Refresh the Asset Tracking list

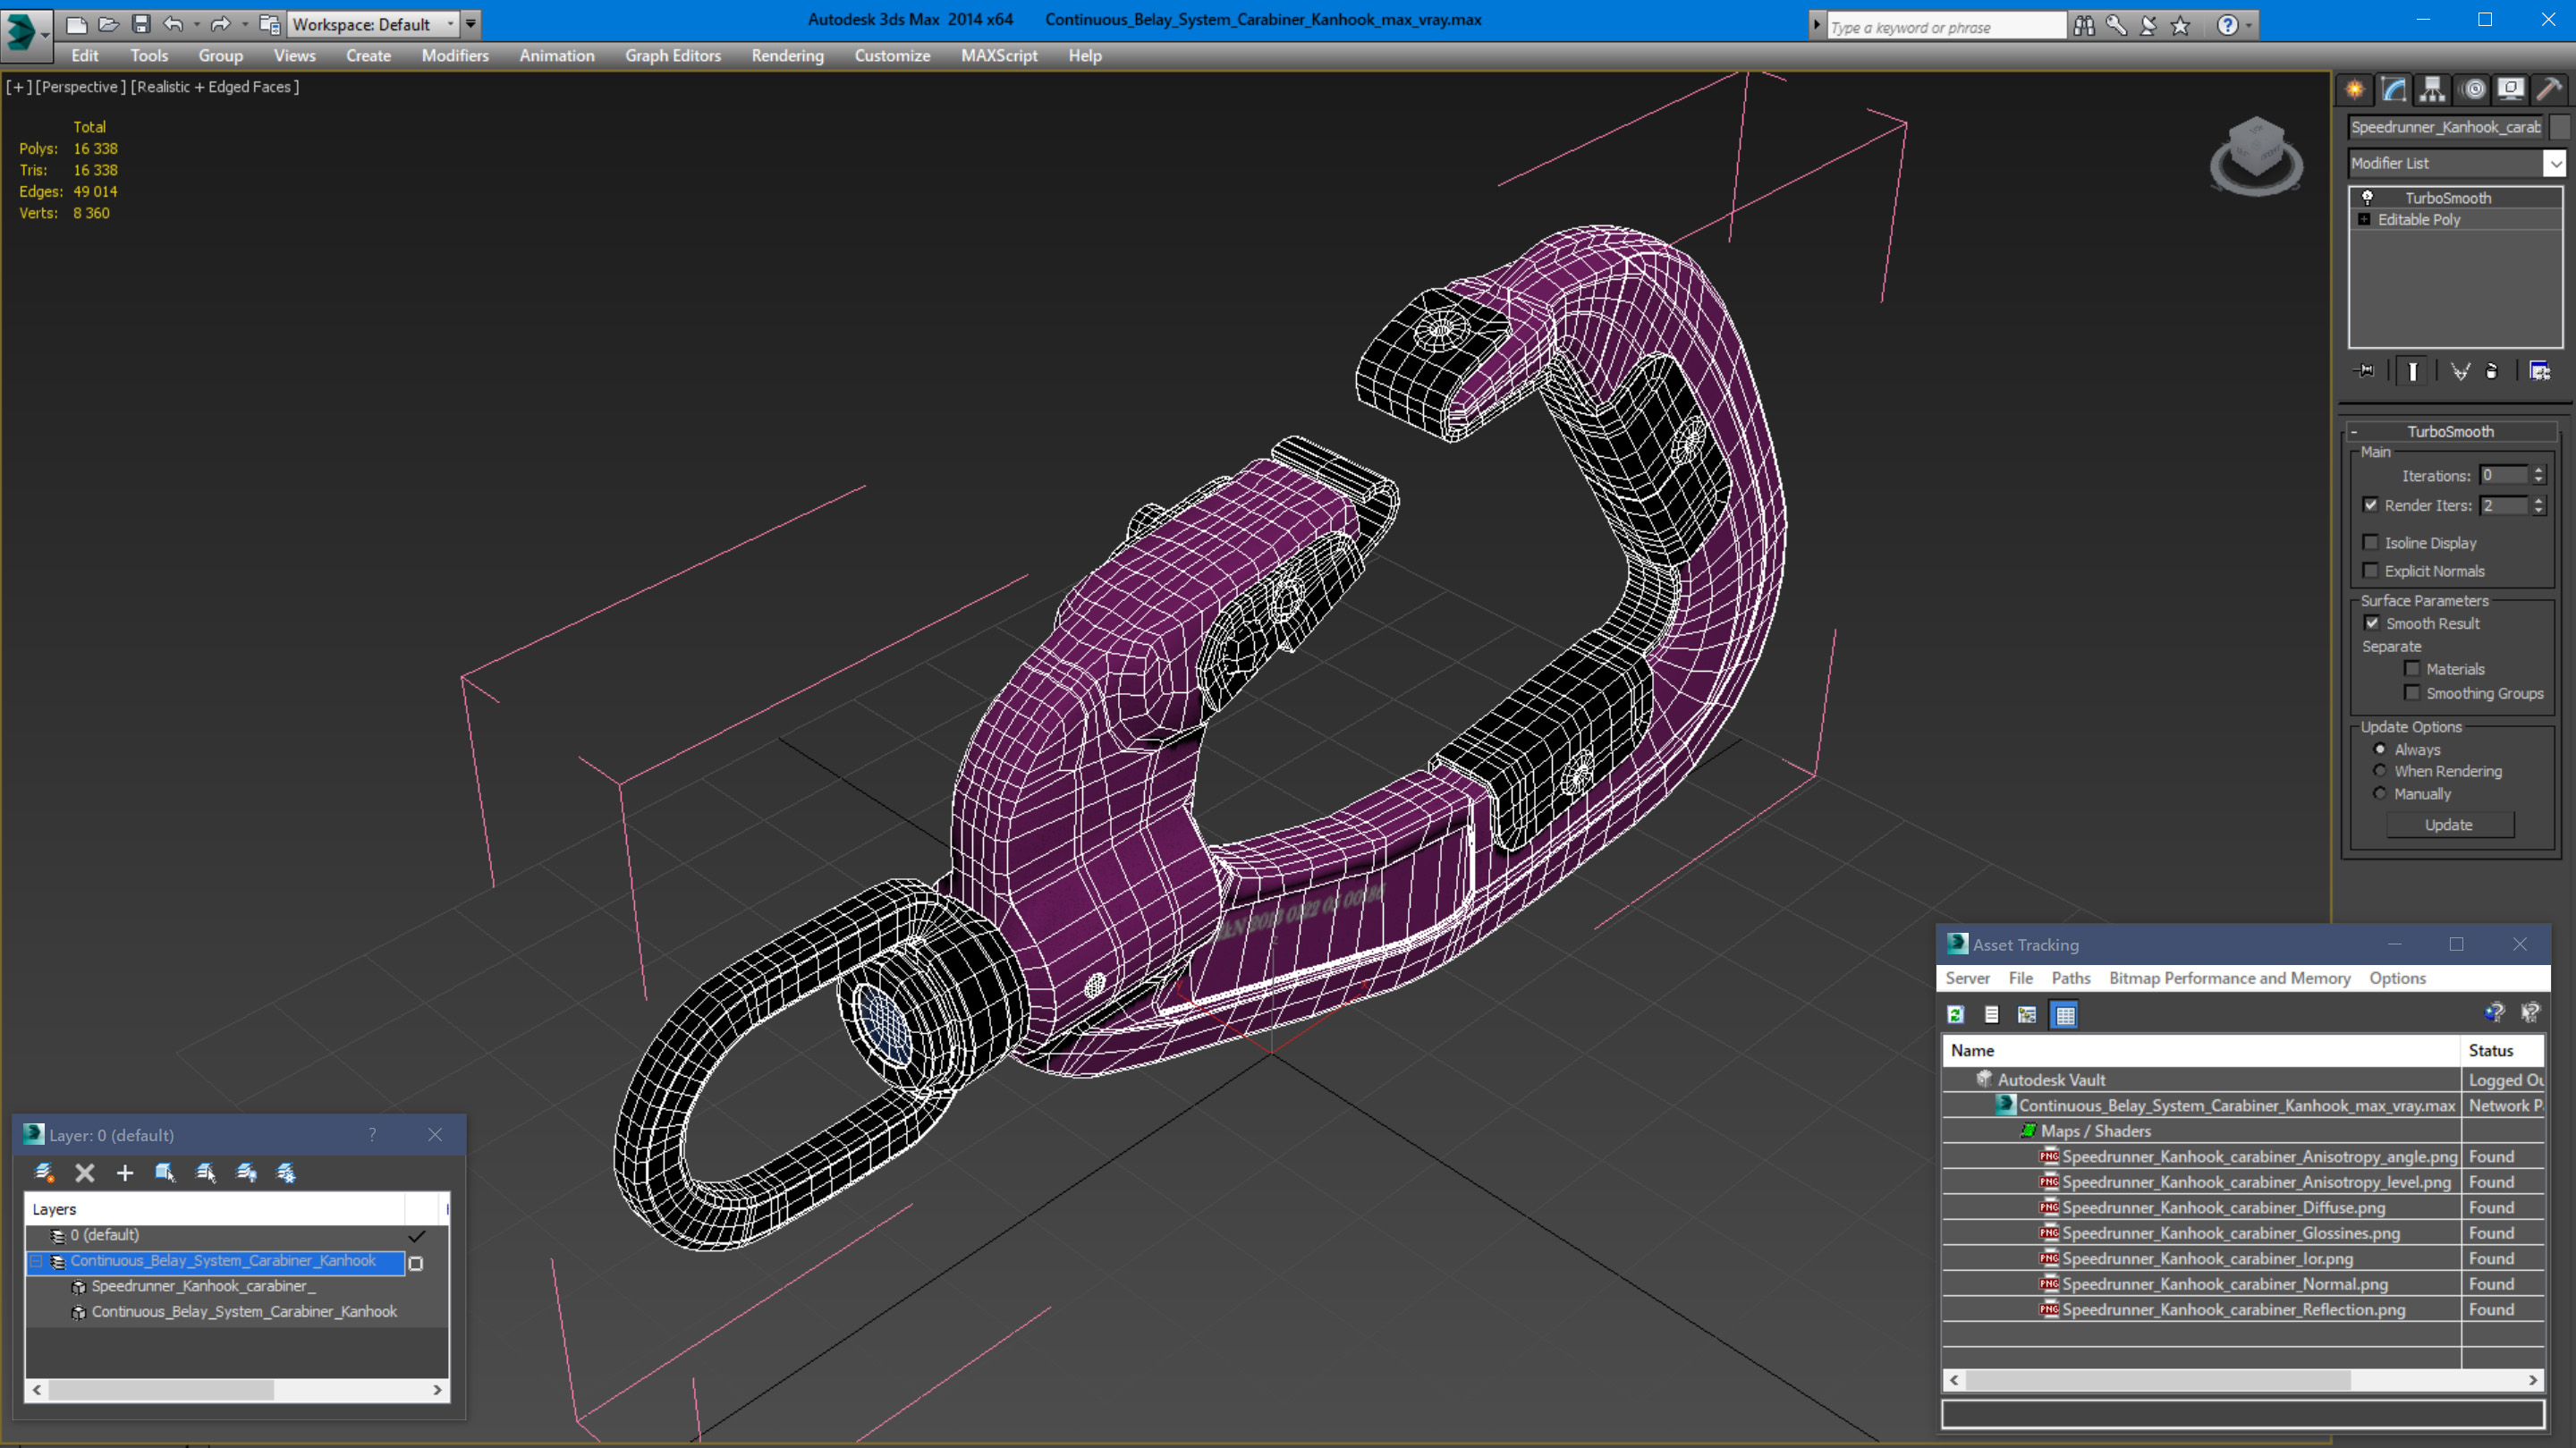[x=1956, y=1015]
